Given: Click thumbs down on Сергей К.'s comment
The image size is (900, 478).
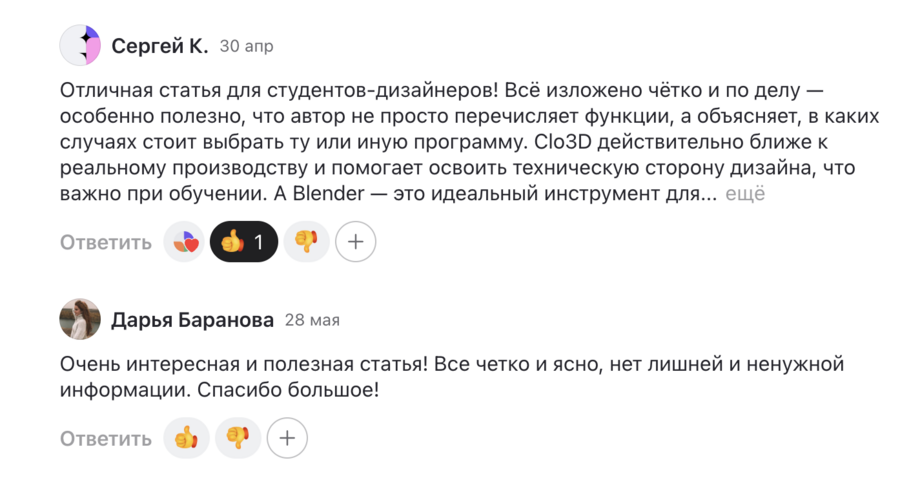Looking at the screenshot, I should tap(306, 242).
